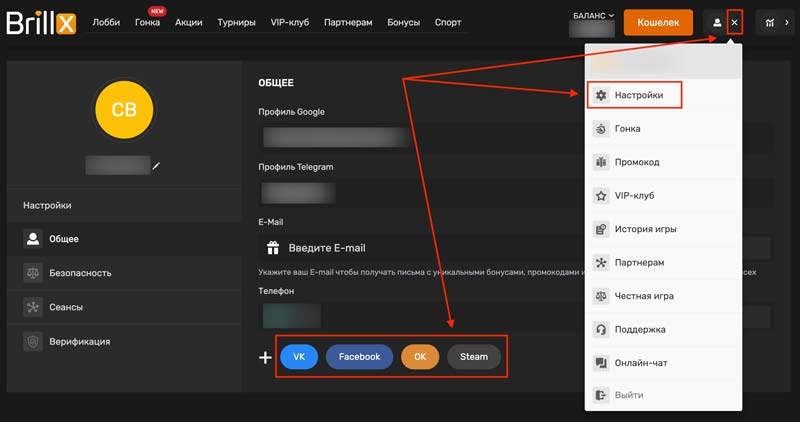Connect the Steam account button

pyautogui.click(x=473, y=357)
